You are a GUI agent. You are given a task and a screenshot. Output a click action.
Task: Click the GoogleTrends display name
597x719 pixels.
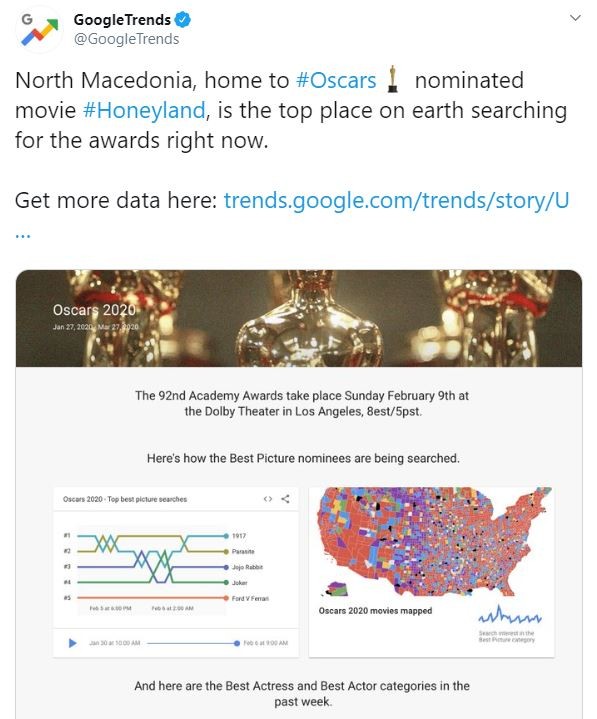pyautogui.click(x=122, y=20)
